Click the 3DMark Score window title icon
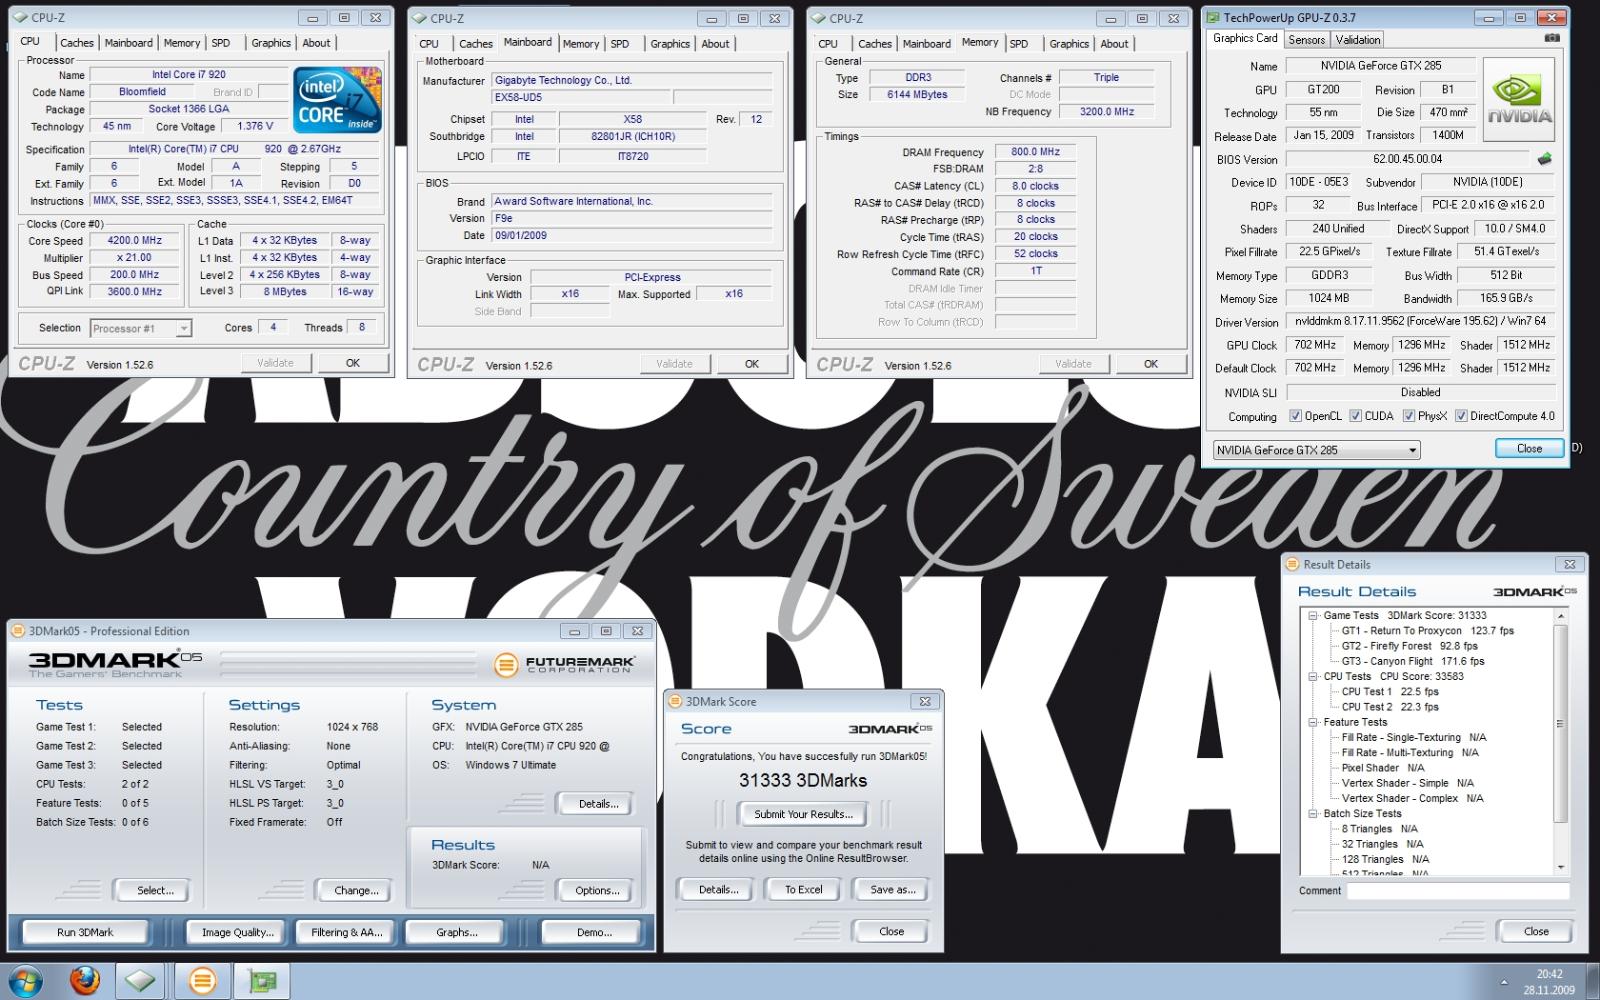The width and height of the screenshot is (1600, 1000). pyautogui.click(x=675, y=701)
